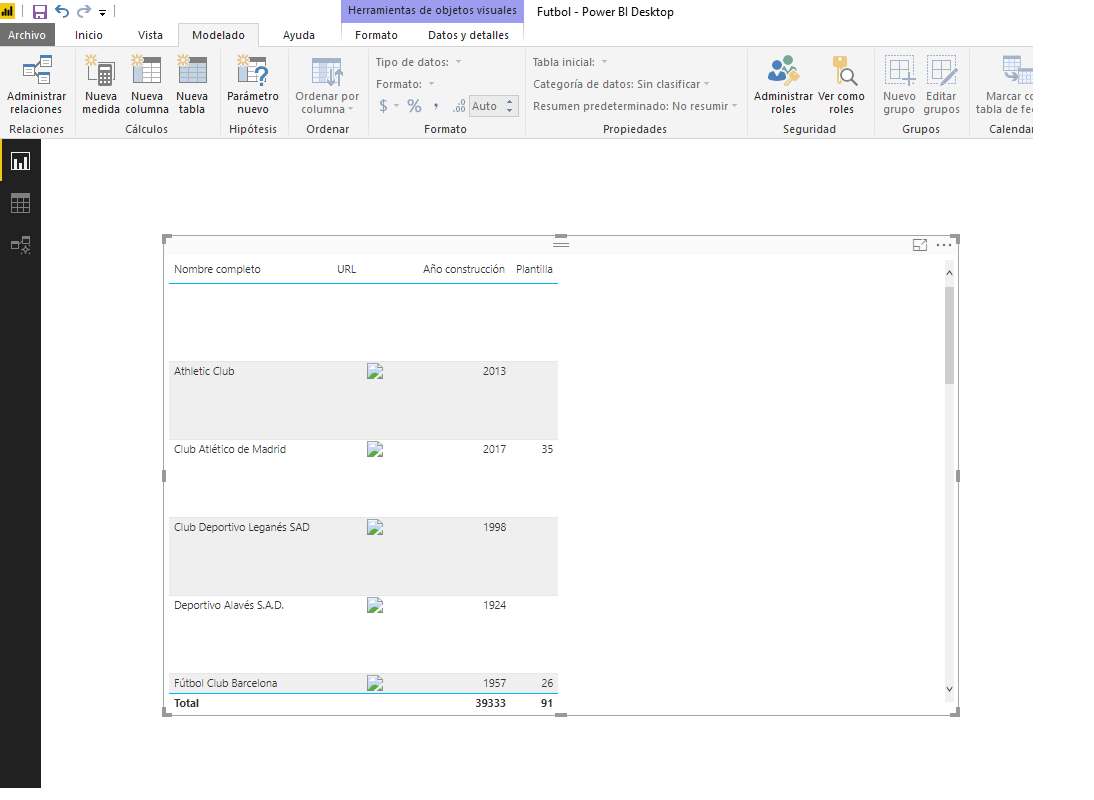The image size is (1094, 800).
Task: Switch to the Vista ribbon tab
Action: 150,34
